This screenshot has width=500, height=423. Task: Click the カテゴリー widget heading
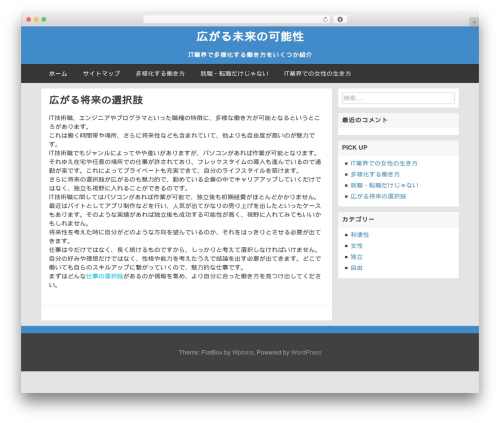point(358,219)
